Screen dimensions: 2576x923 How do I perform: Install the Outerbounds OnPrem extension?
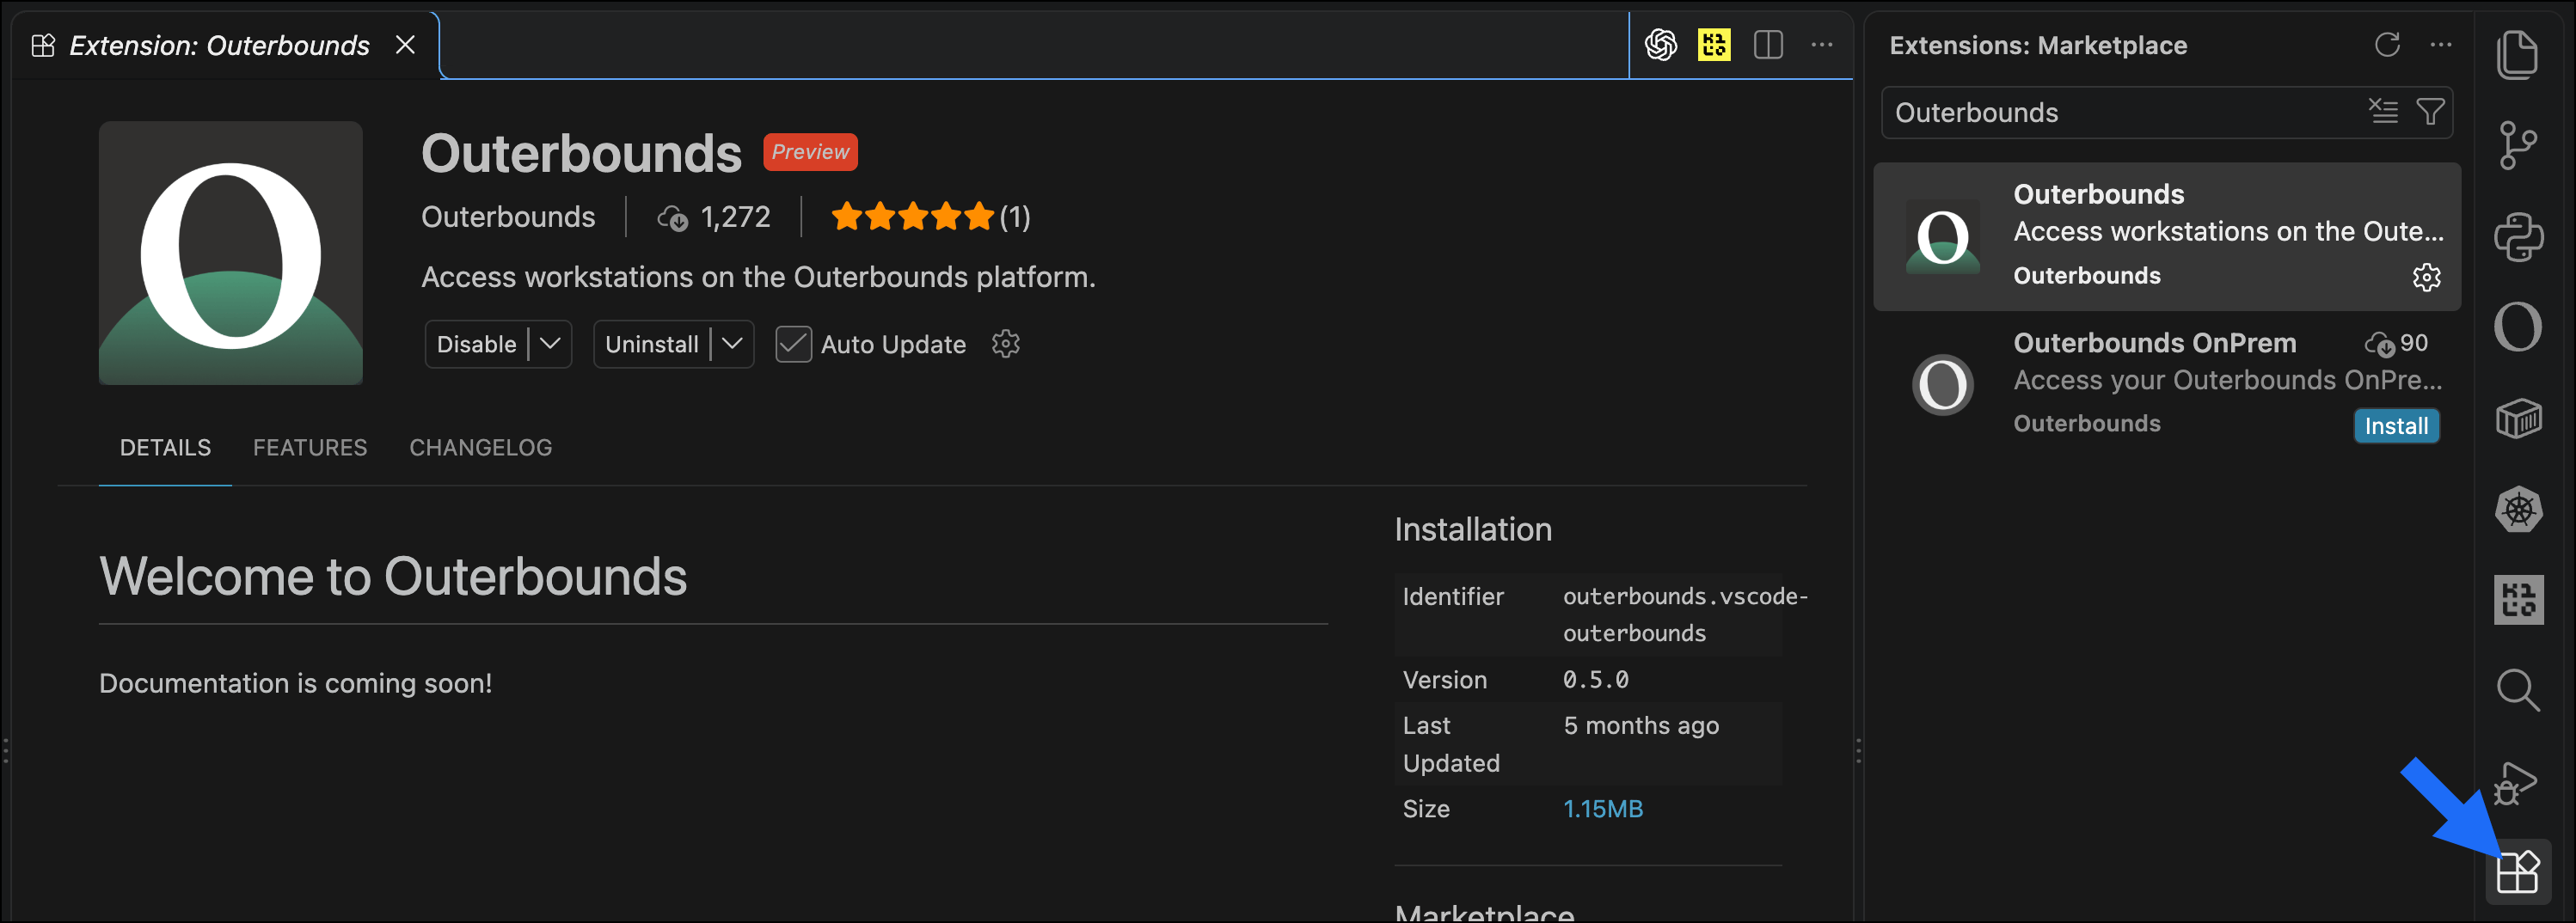2396,426
